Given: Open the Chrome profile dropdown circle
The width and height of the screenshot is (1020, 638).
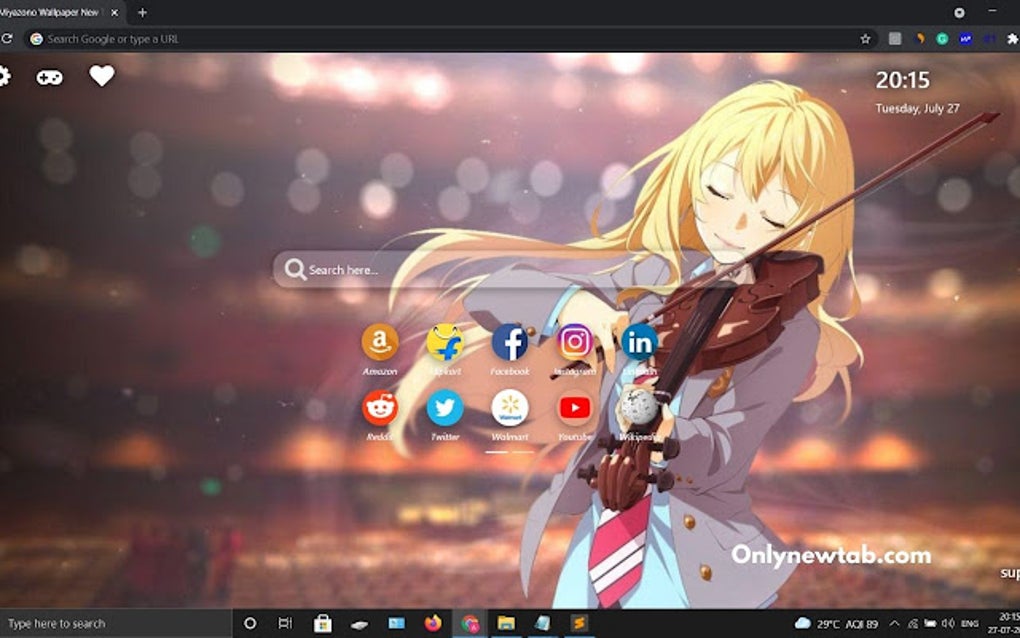Looking at the screenshot, I should click(959, 12).
